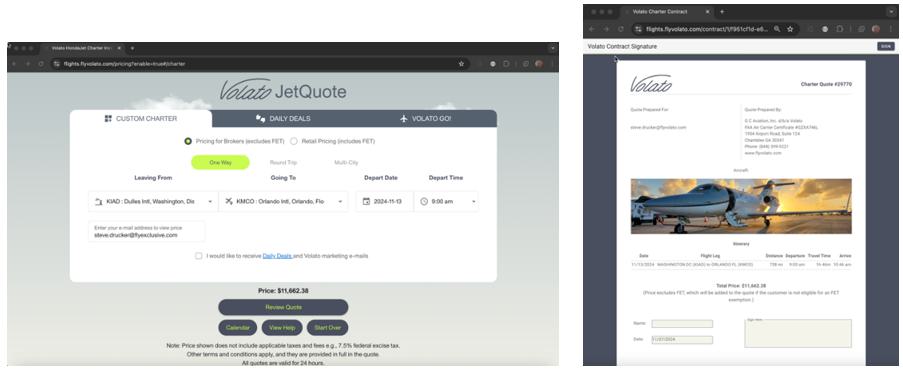Expand the Depart Time dropdown arrow
903x374 pixels.
(473, 202)
